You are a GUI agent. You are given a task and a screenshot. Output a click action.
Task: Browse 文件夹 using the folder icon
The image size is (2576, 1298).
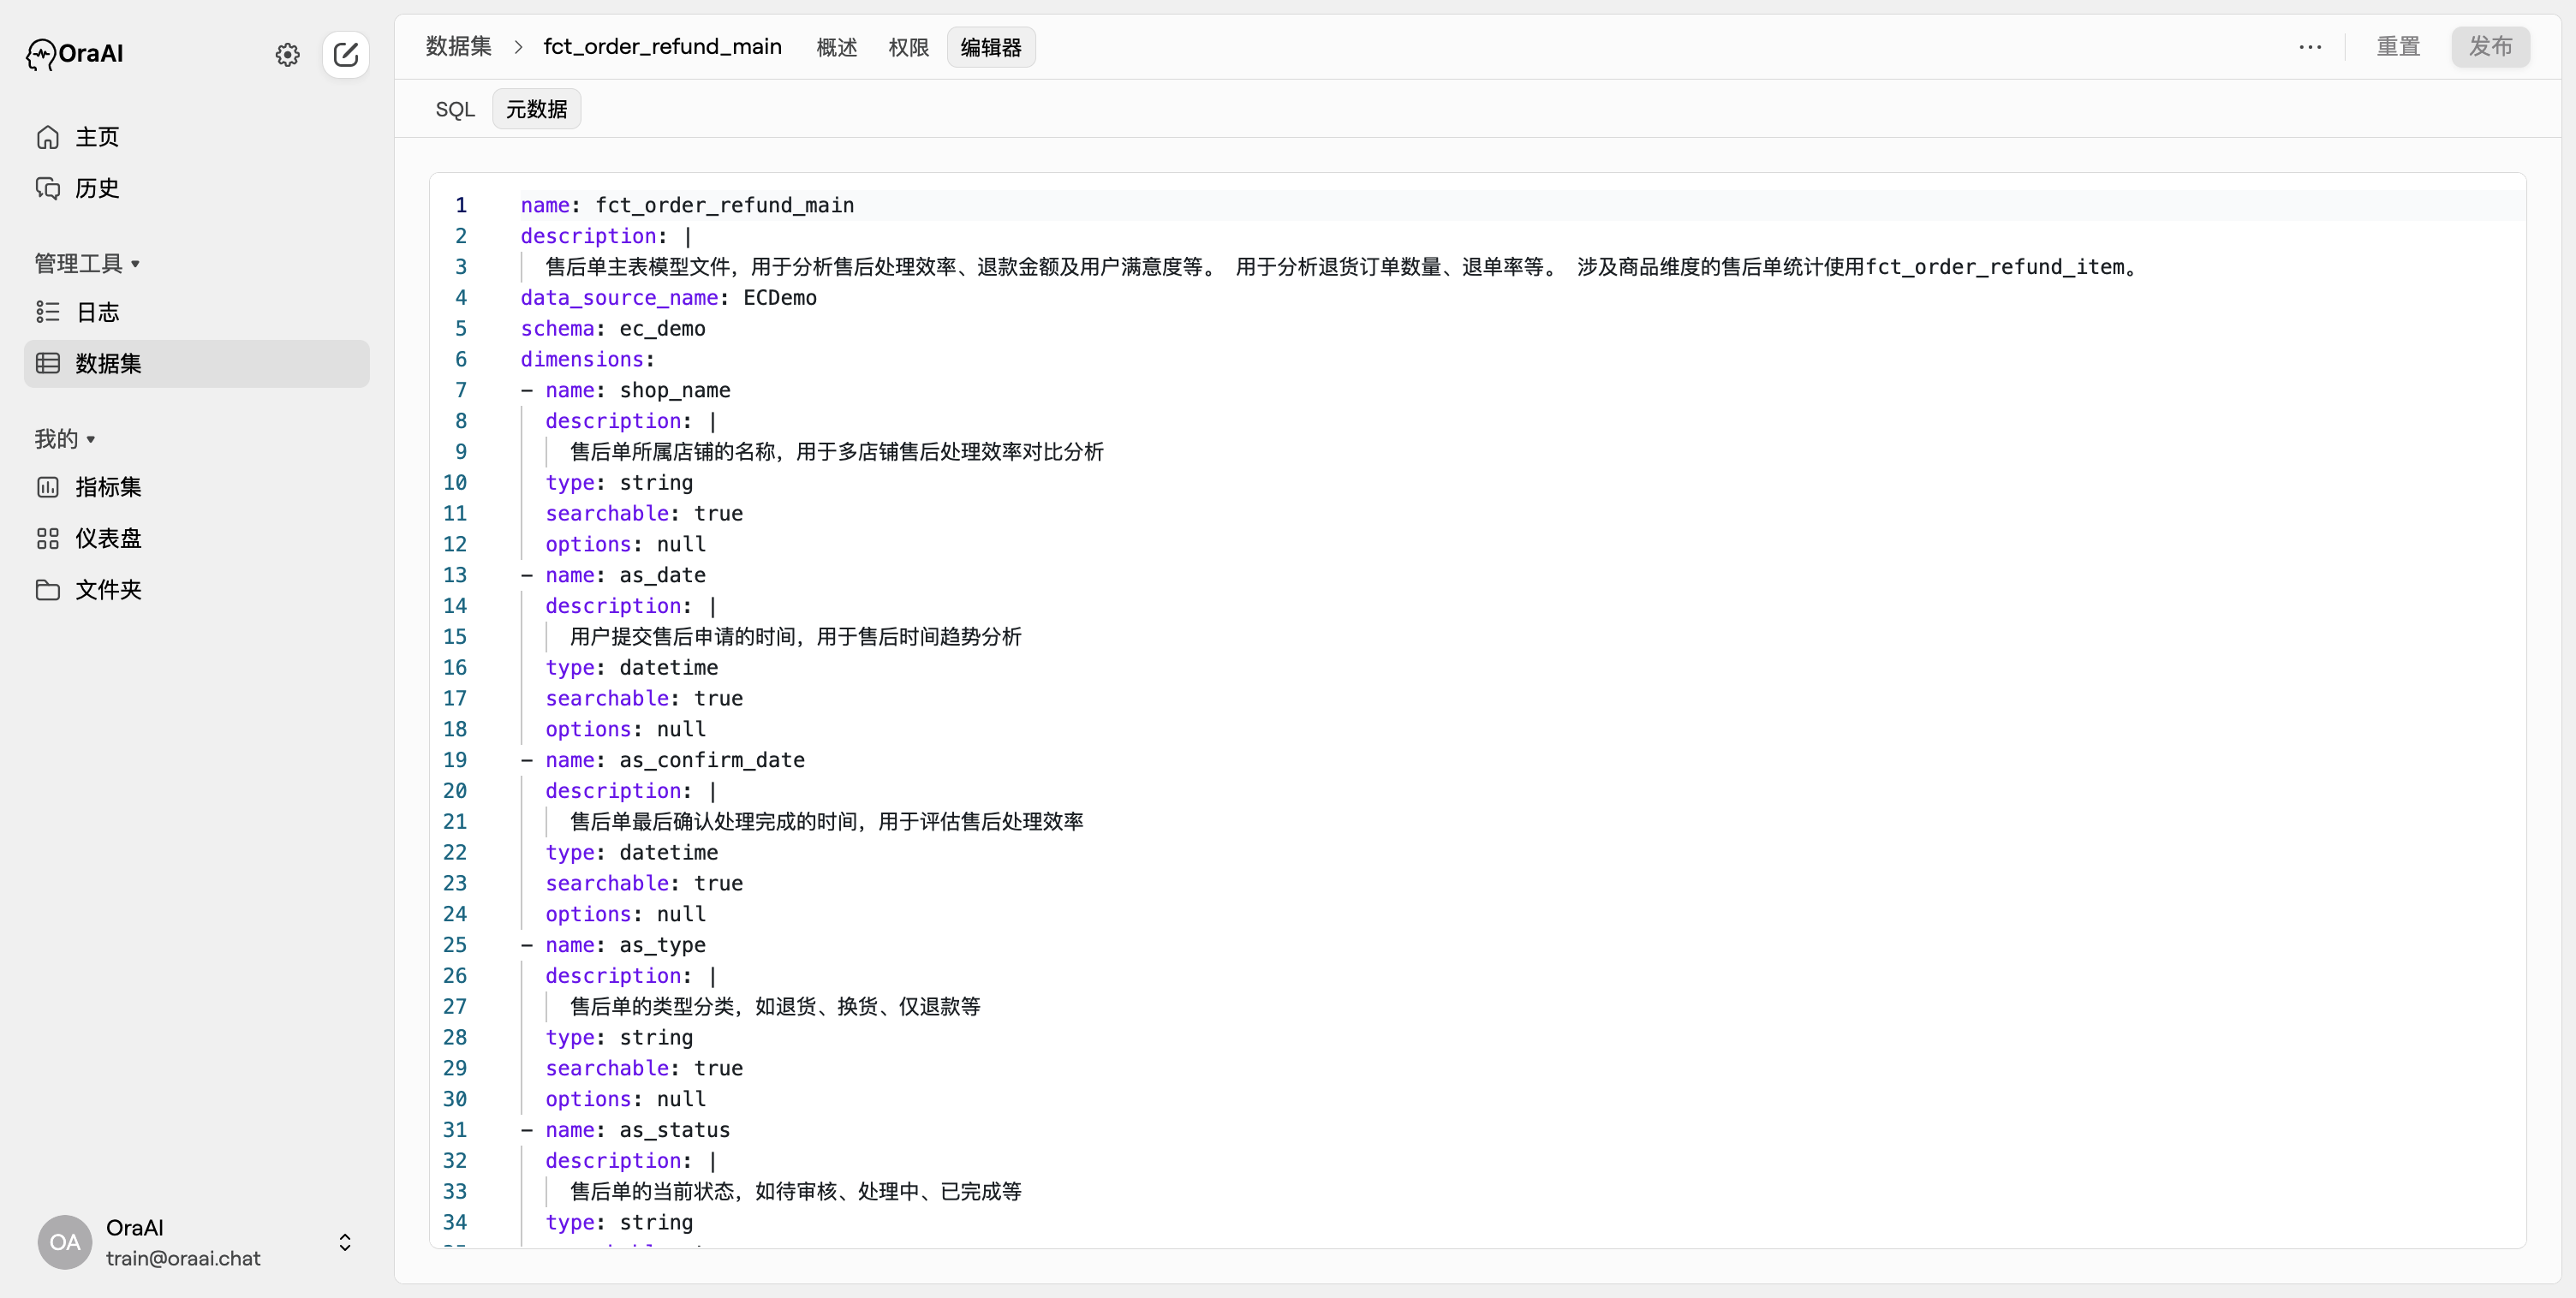pos(47,589)
